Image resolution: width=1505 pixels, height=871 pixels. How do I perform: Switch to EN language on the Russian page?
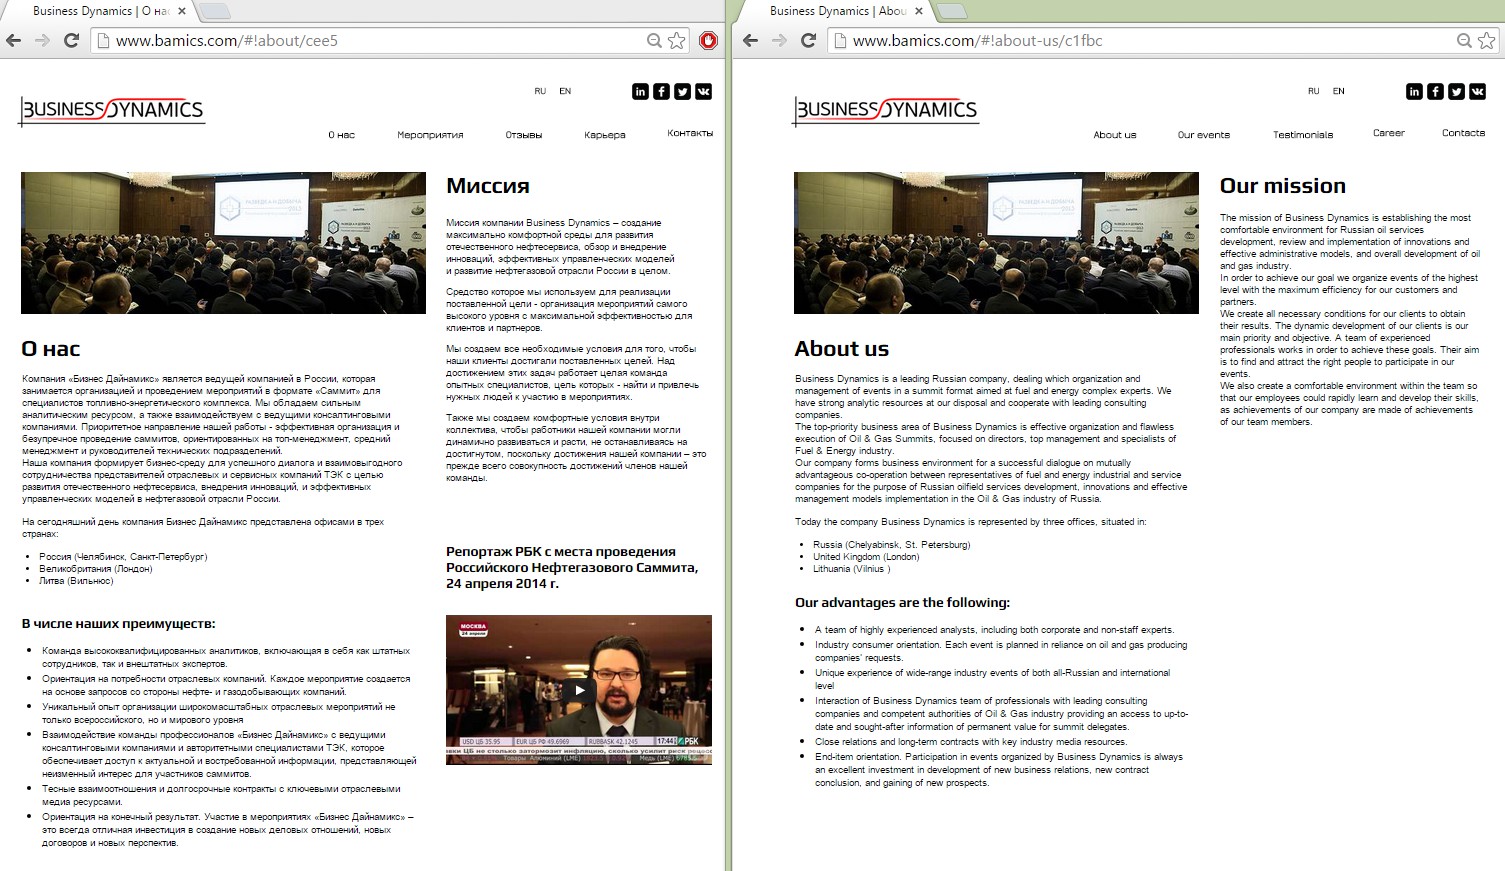pyautogui.click(x=565, y=91)
